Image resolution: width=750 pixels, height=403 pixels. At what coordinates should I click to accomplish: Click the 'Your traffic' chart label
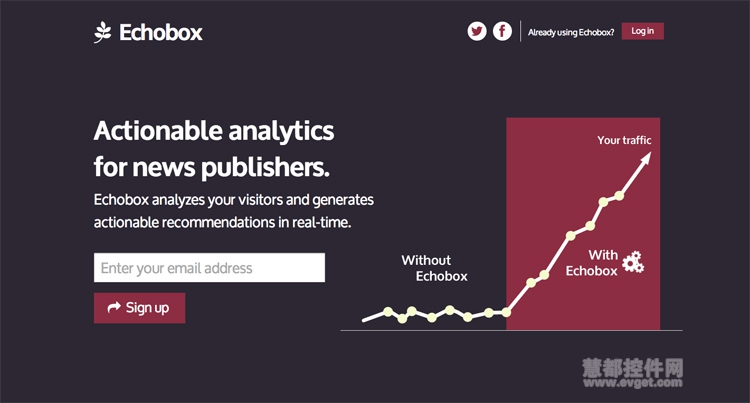tap(624, 140)
